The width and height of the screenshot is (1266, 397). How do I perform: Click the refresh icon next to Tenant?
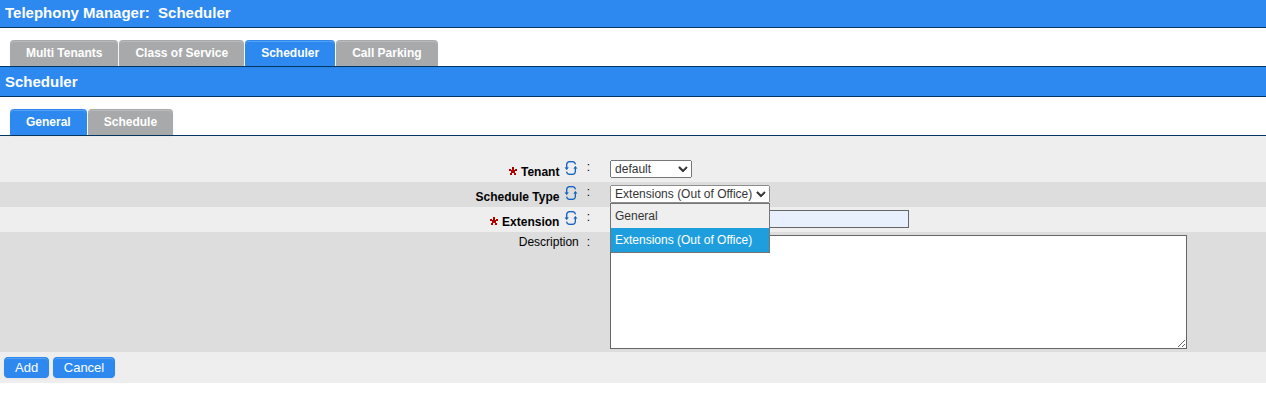(571, 168)
